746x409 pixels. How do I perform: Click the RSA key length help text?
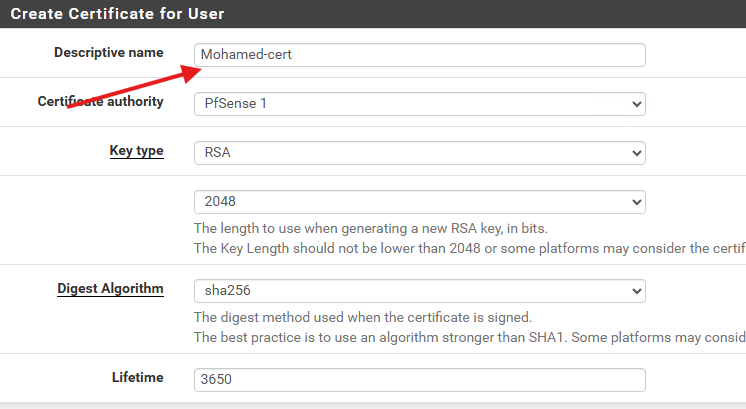pyautogui.click(x=371, y=228)
